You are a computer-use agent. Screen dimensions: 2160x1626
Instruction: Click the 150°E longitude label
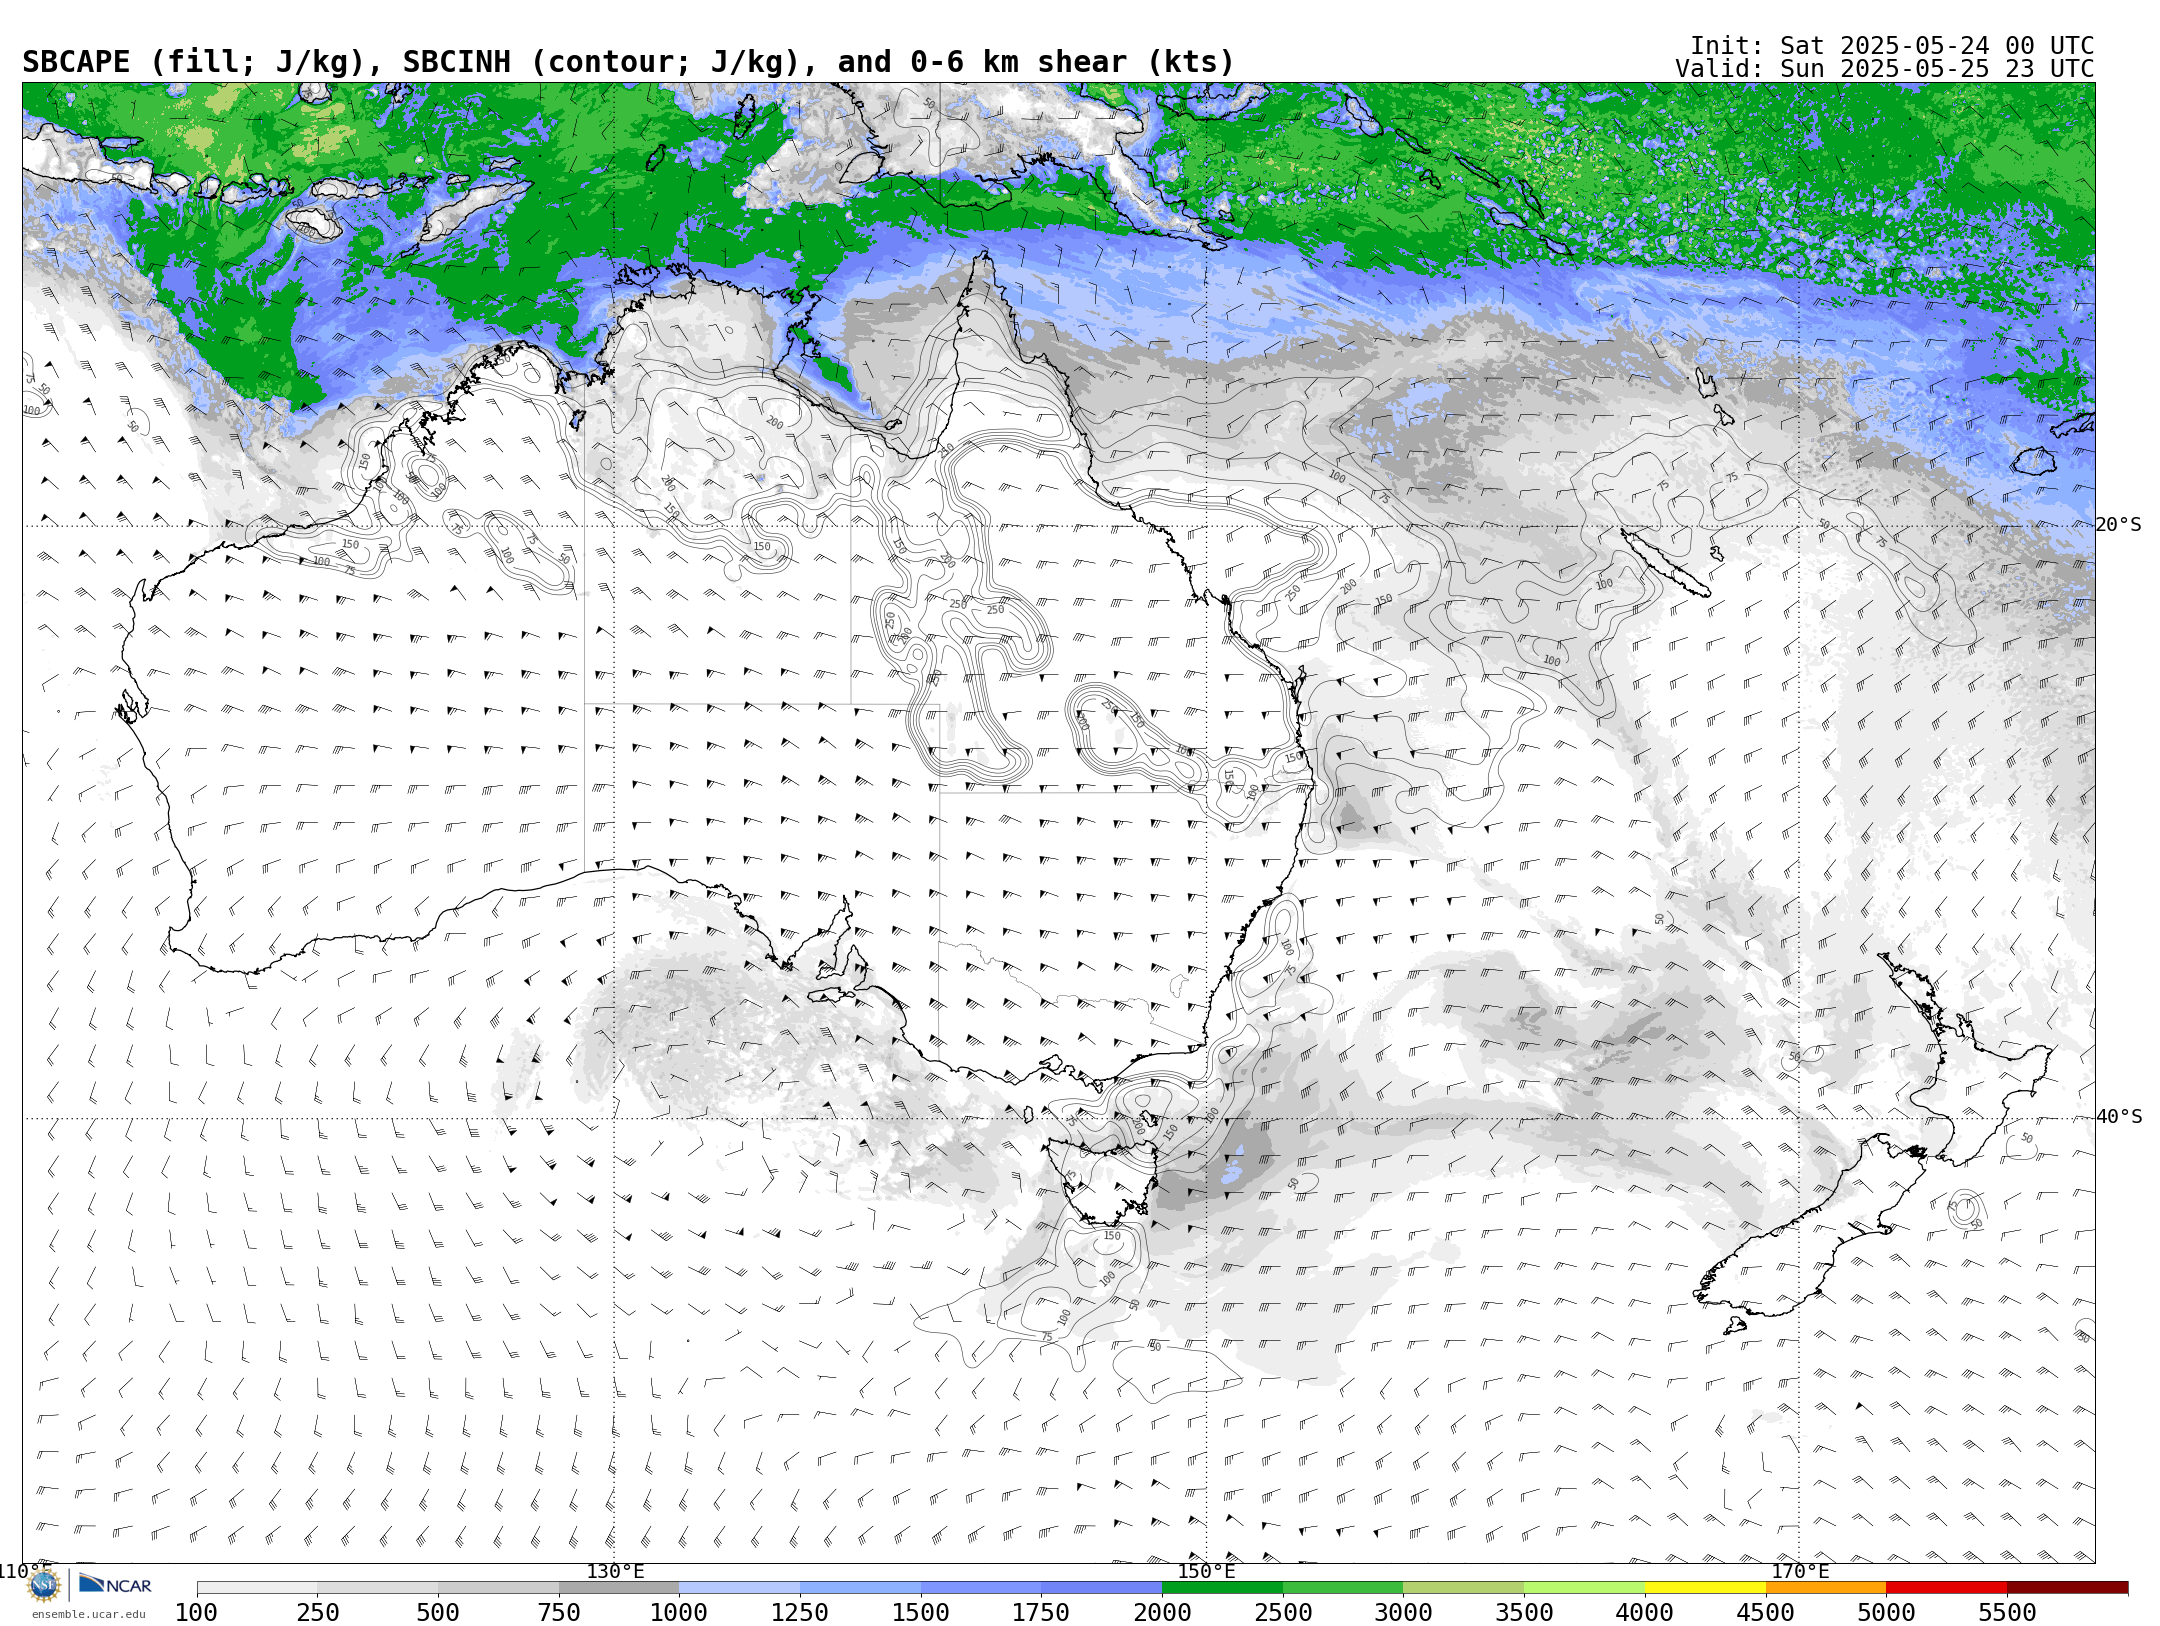(x=1207, y=1571)
